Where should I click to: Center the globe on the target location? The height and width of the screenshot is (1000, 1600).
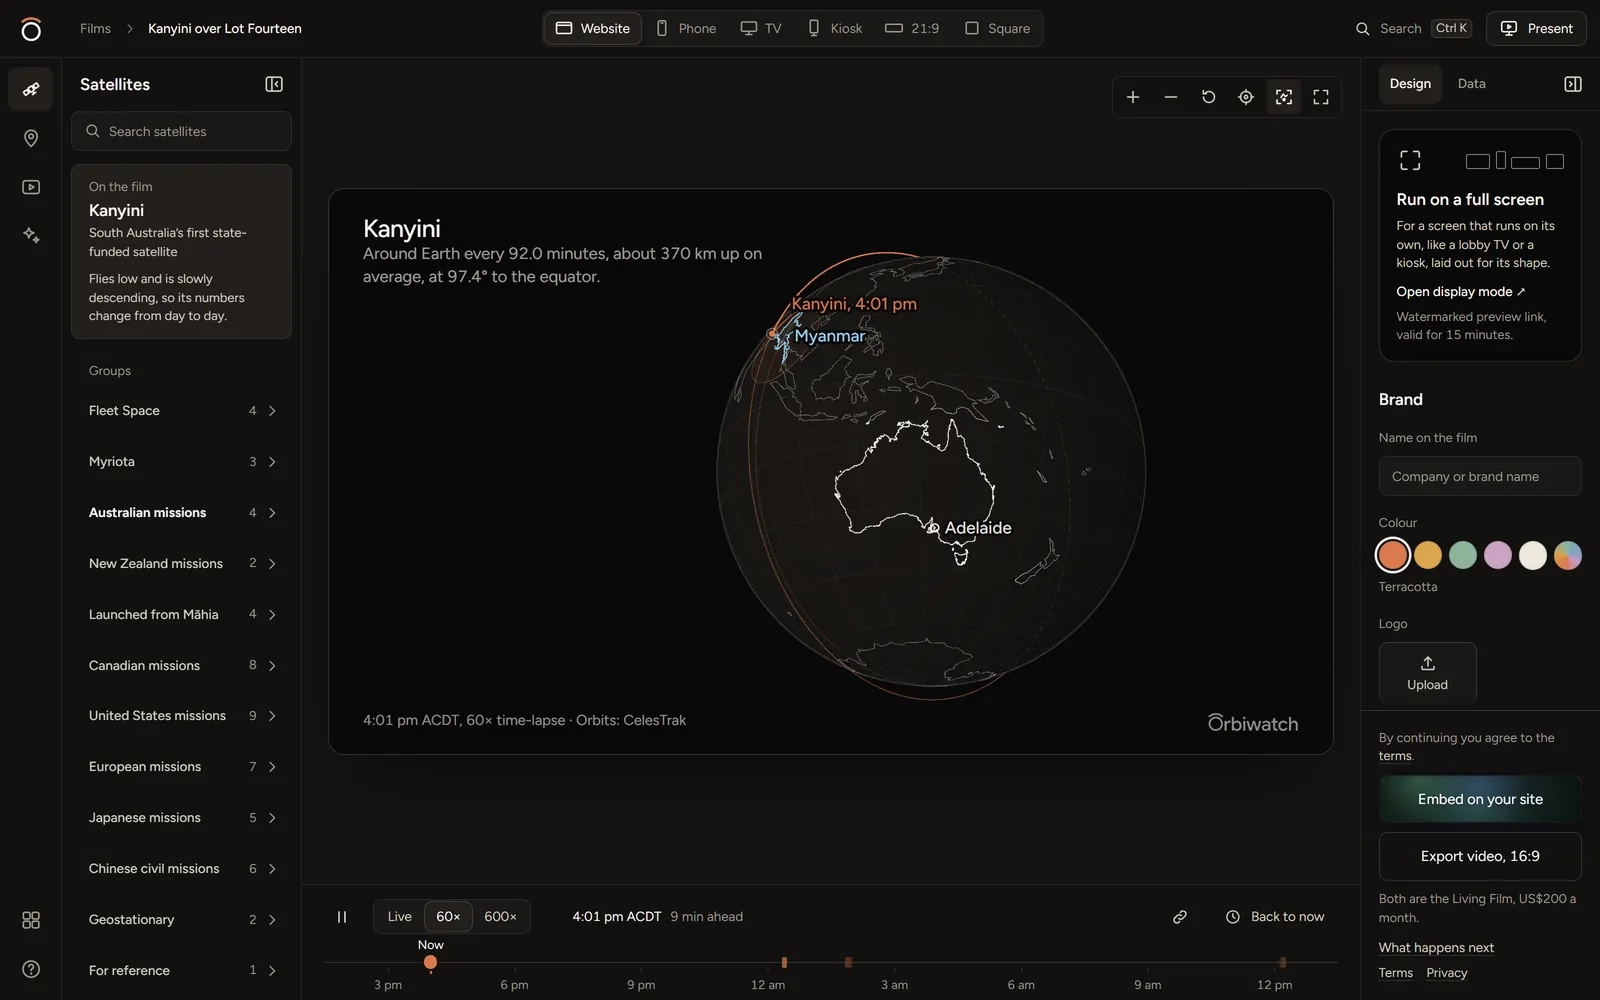point(1246,97)
